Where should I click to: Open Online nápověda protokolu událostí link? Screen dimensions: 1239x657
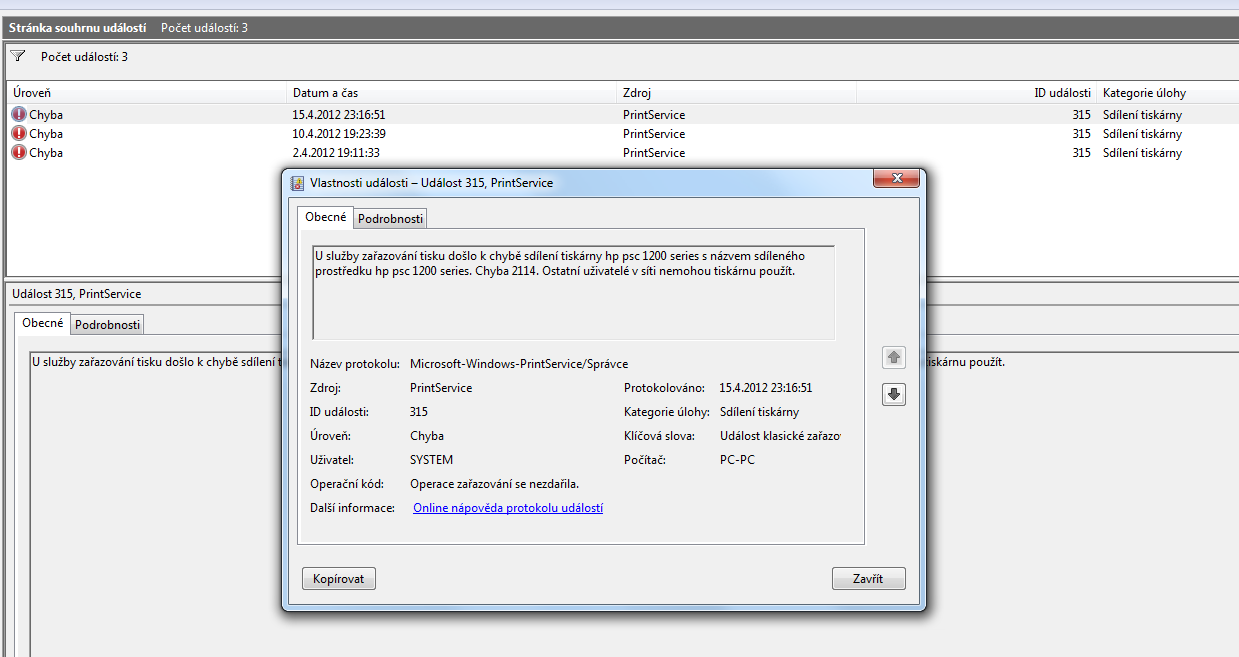508,508
